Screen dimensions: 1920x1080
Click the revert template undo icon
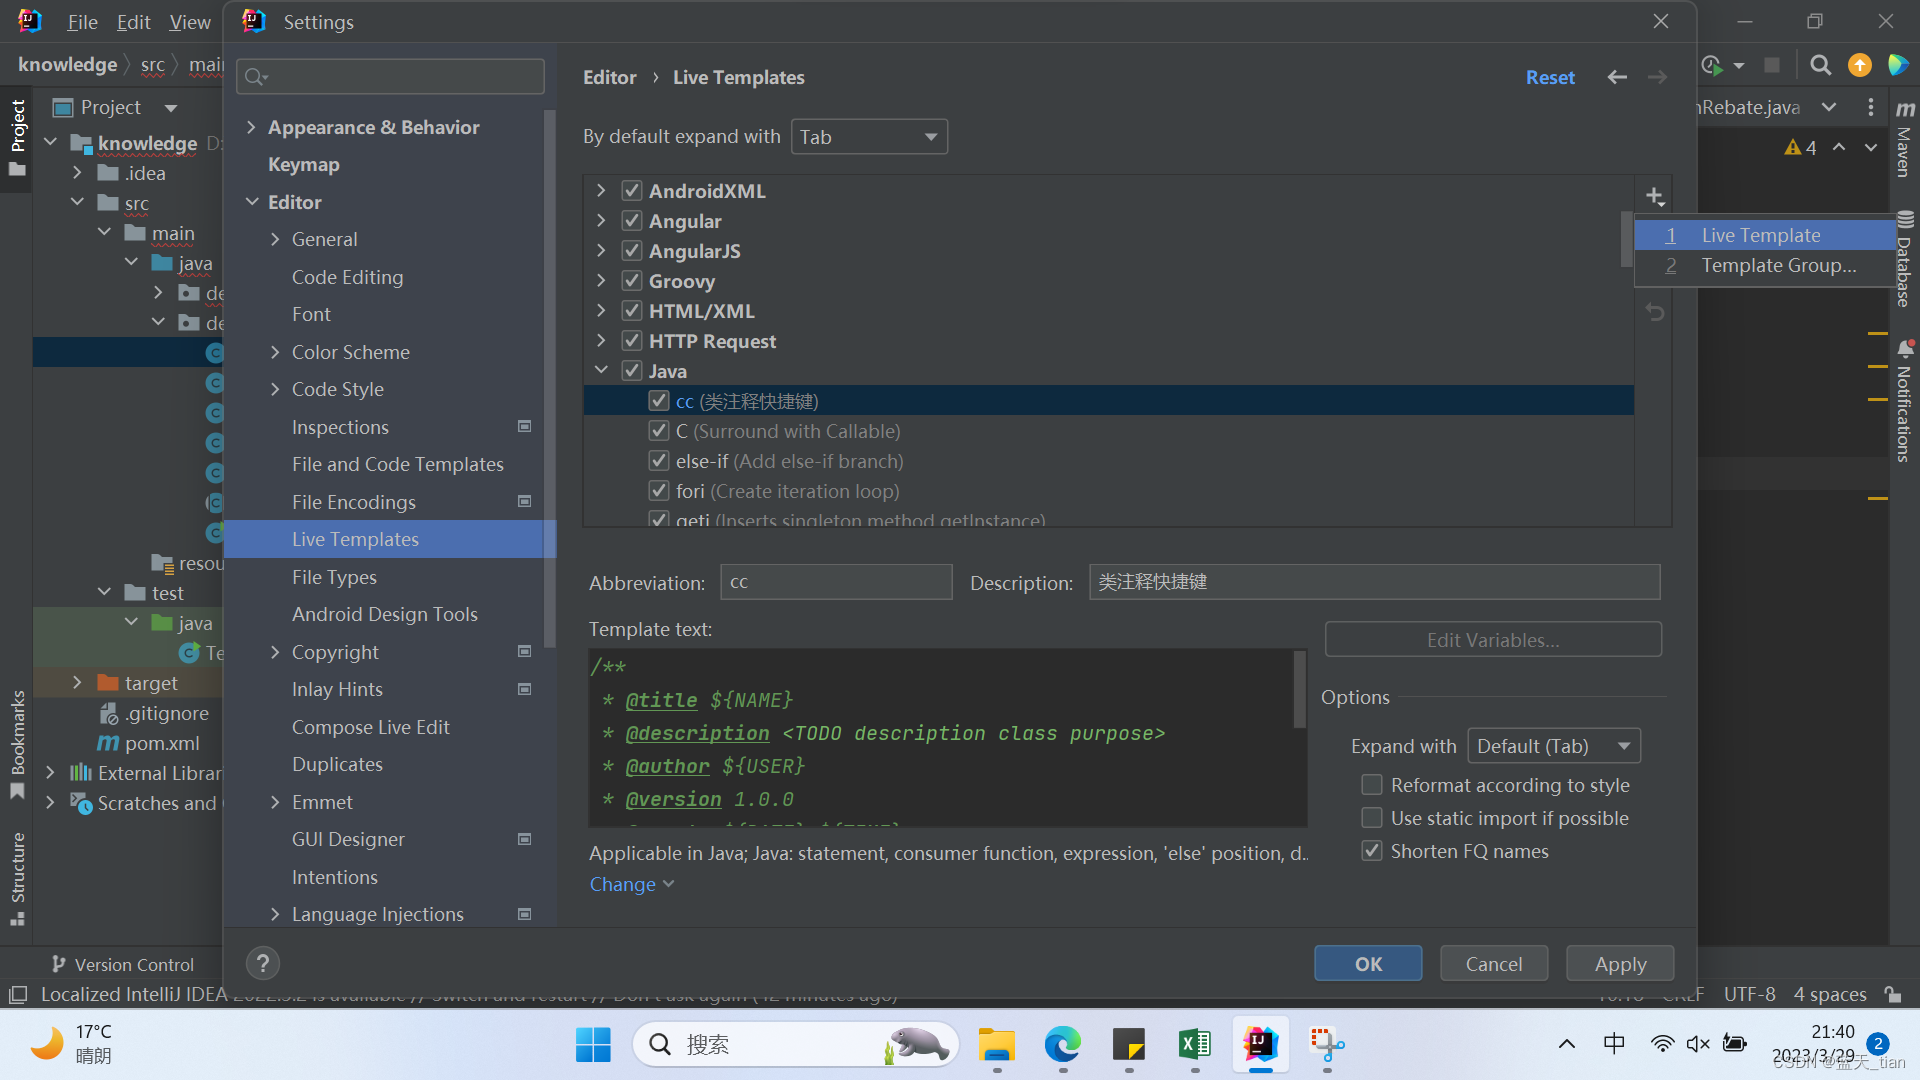coord(1655,313)
